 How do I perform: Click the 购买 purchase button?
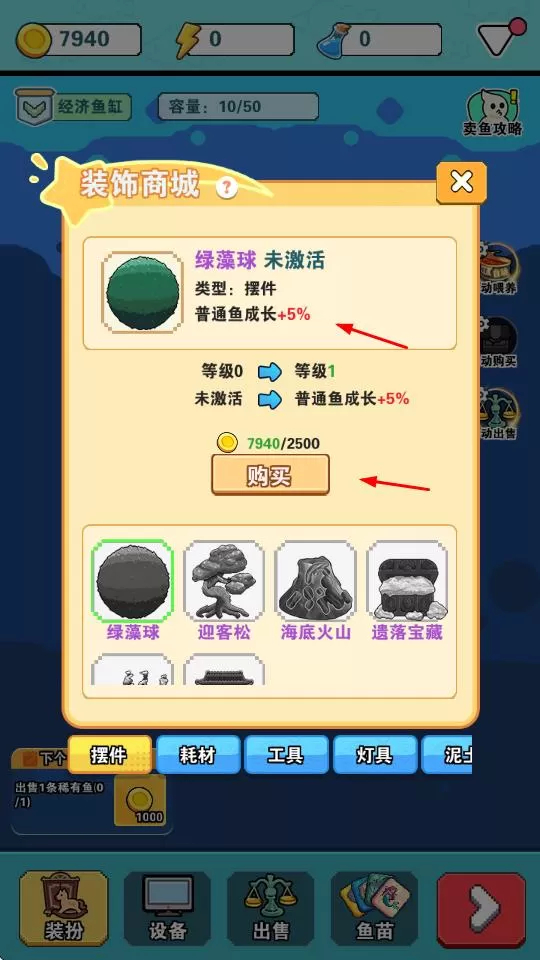(270, 474)
